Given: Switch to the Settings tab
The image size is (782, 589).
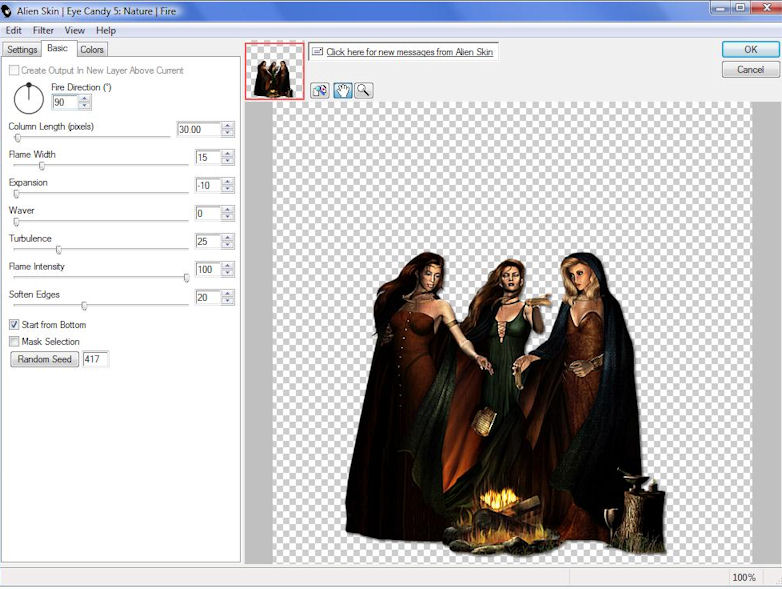Looking at the screenshot, I should click(22, 49).
